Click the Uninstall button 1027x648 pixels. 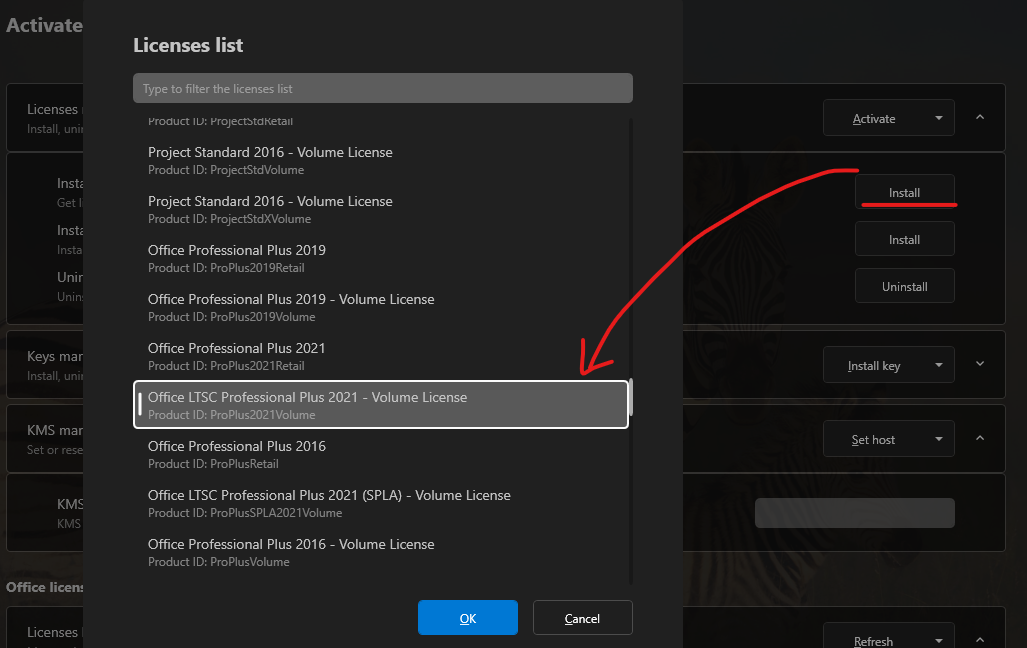pos(904,286)
